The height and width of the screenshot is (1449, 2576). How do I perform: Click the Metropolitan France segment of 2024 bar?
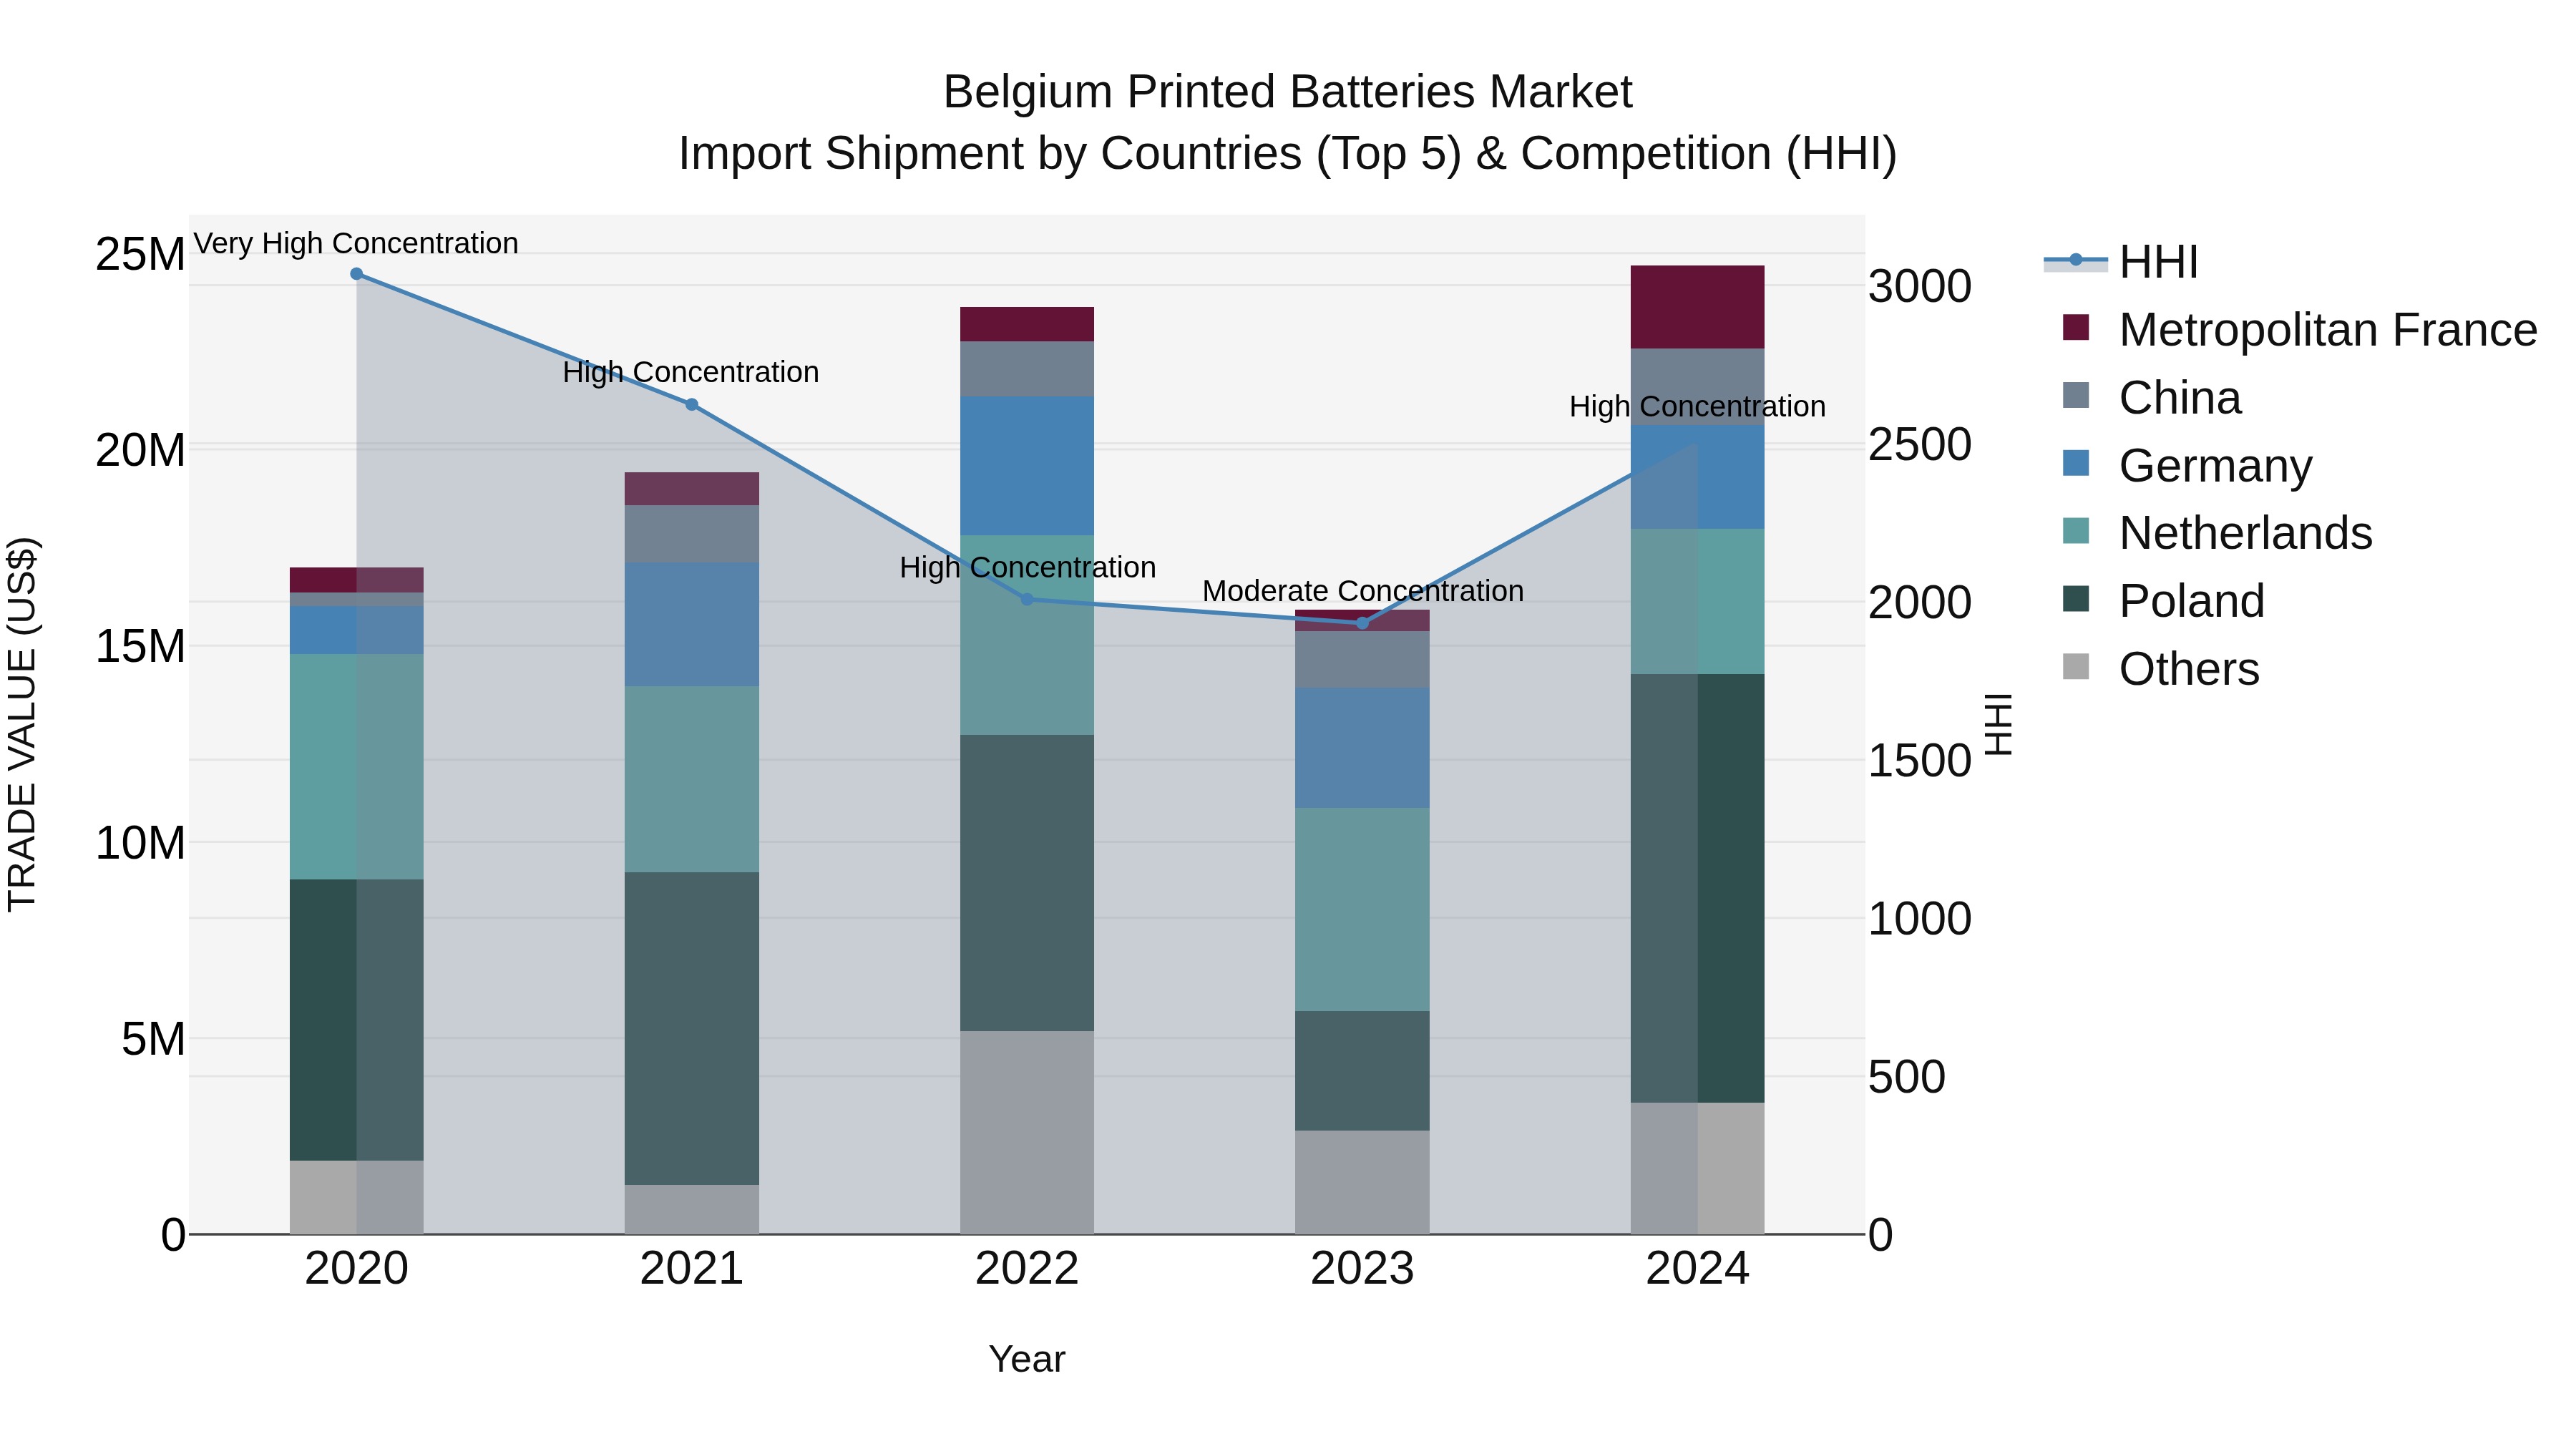pos(1697,307)
